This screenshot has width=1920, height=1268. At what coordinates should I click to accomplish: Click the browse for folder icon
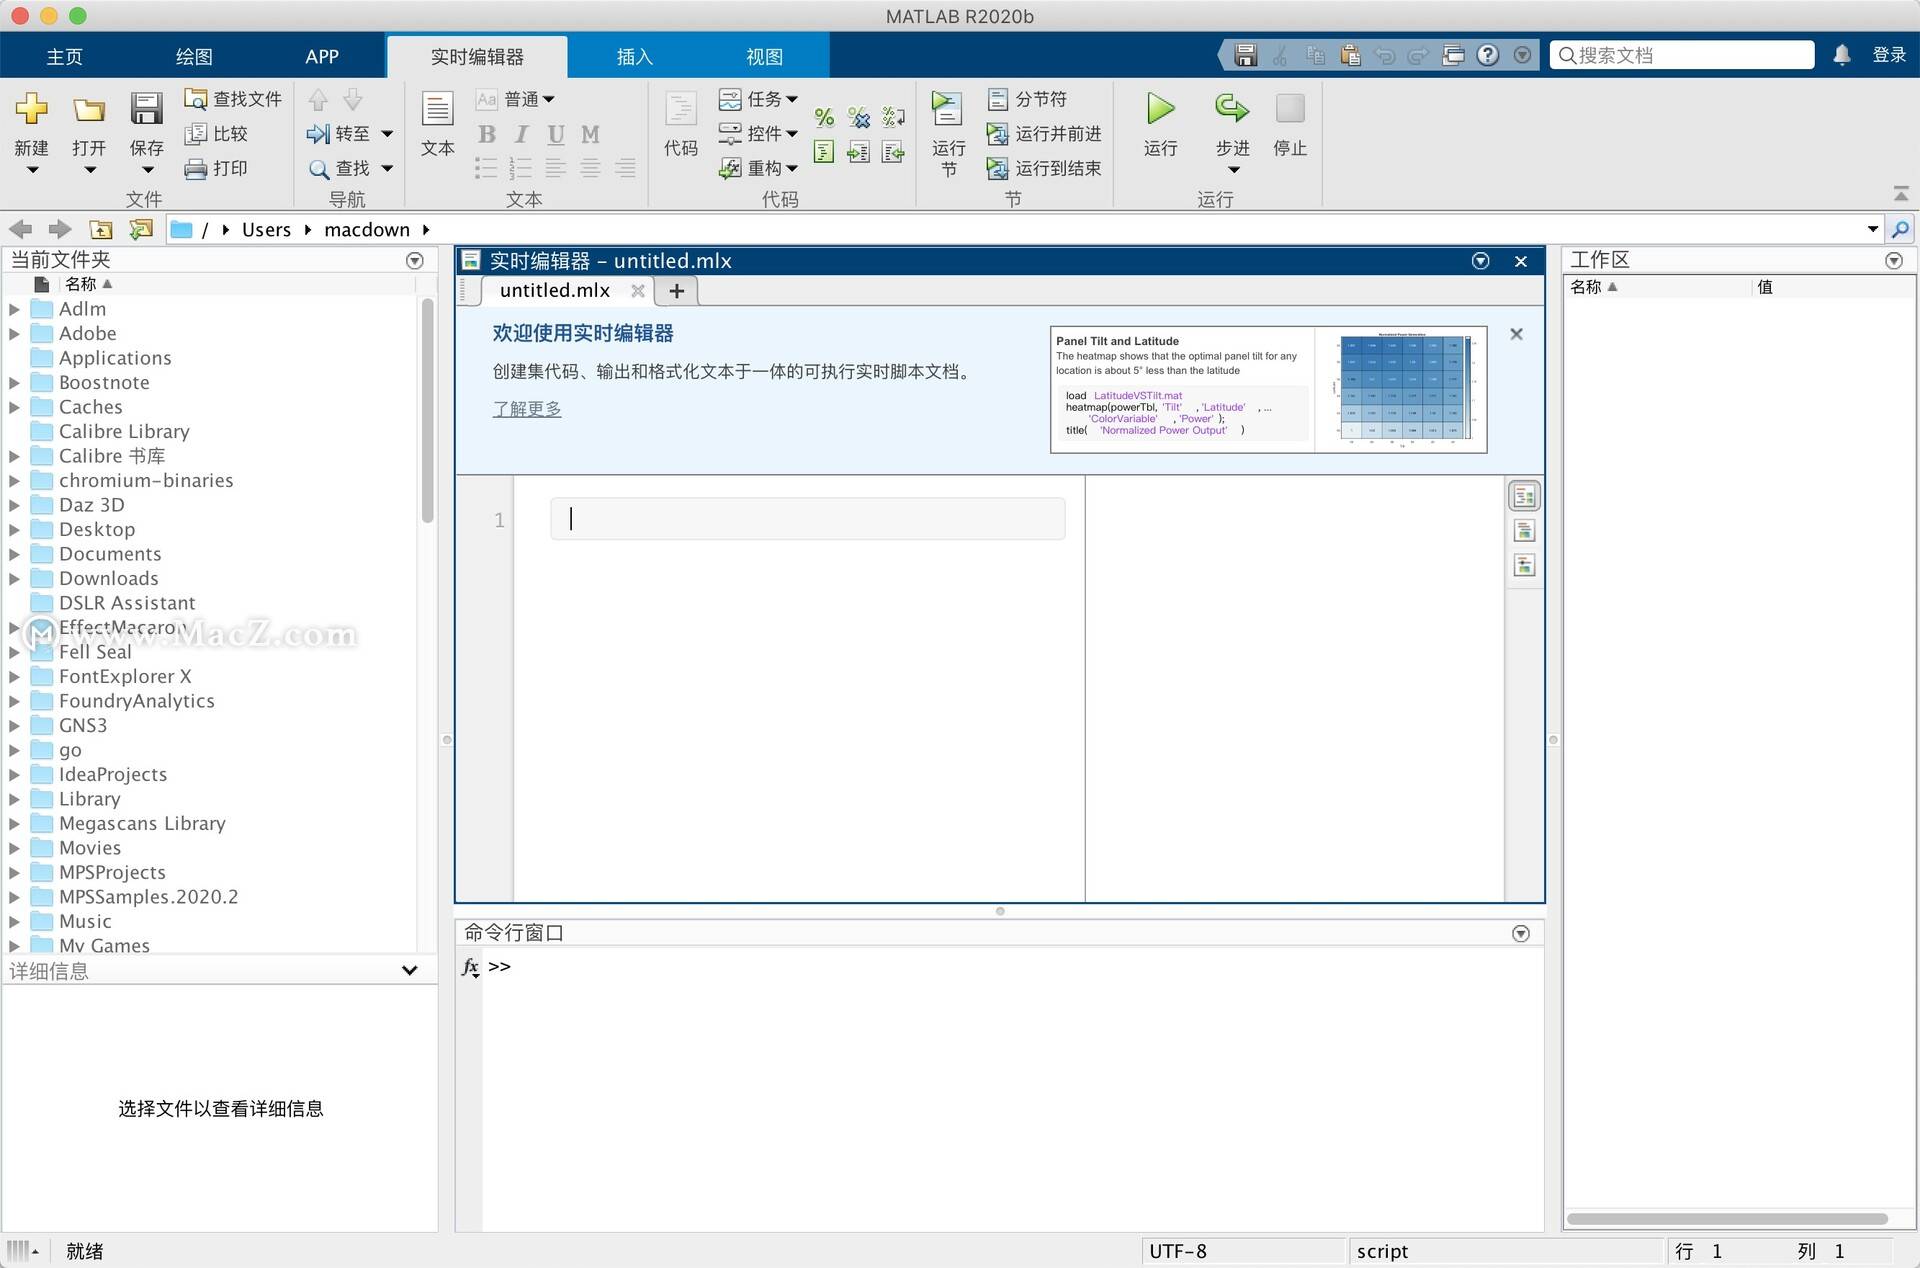pyautogui.click(x=141, y=229)
